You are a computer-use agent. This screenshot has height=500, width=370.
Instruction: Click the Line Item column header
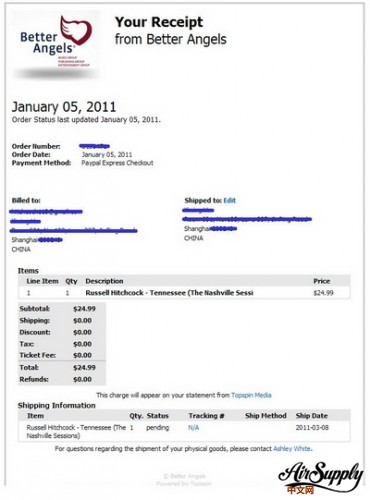[42, 281]
